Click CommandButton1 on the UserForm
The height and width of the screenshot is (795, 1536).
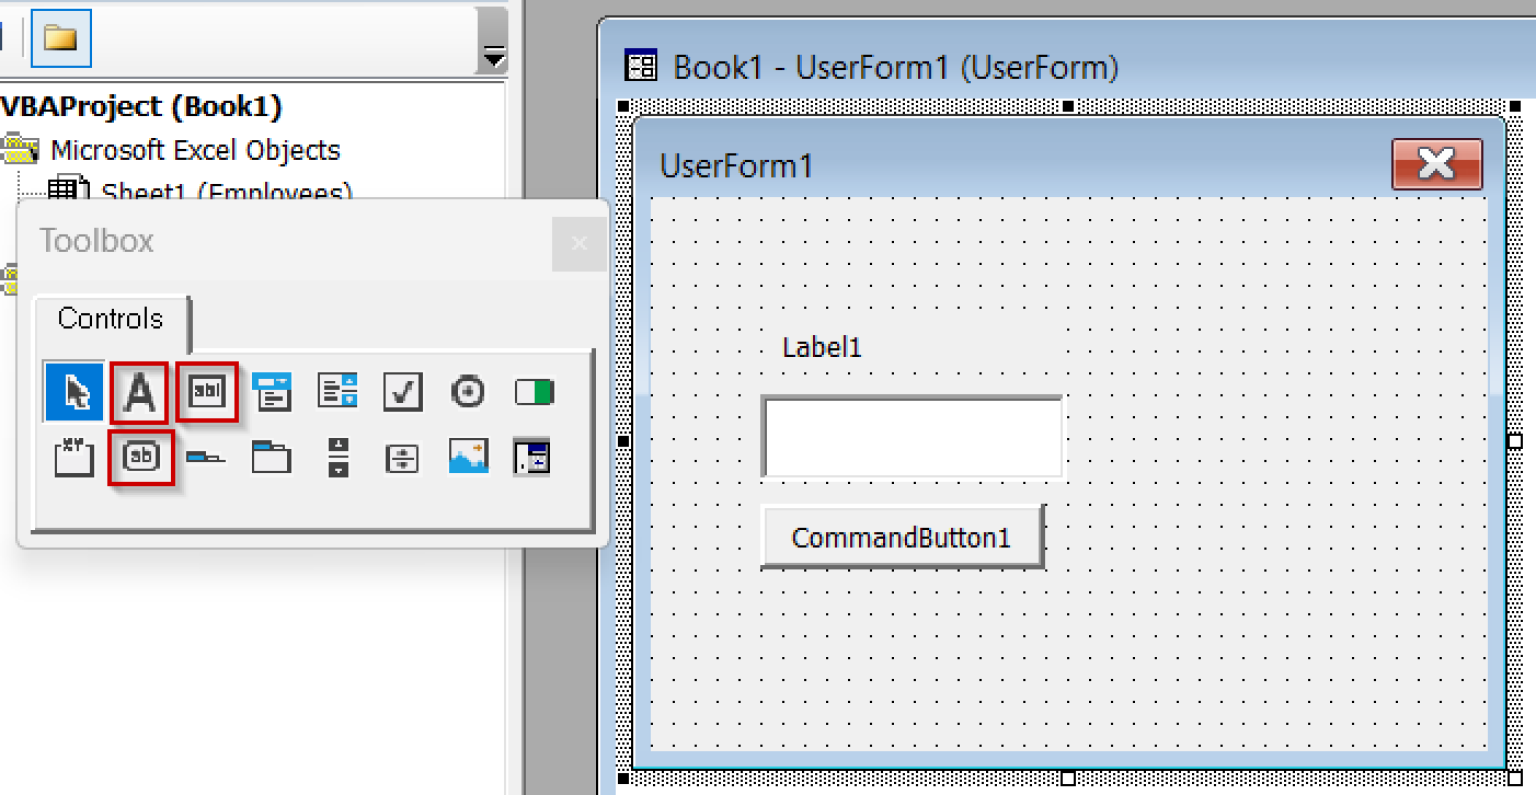901,537
